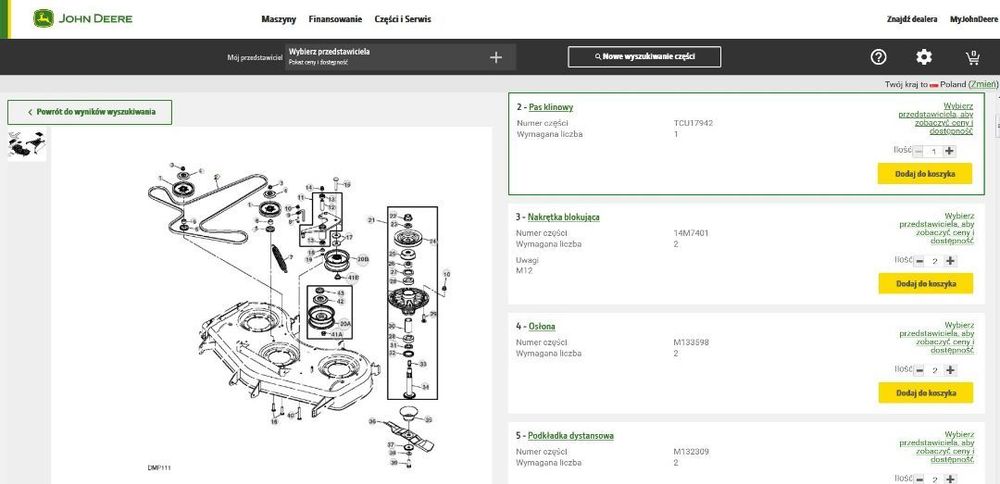Open the Podkładka dystansowa part link

pos(571,436)
